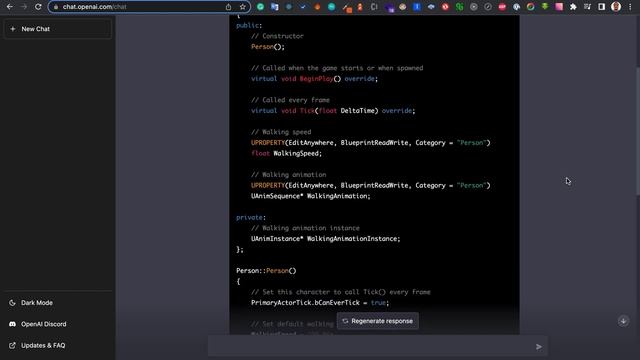Click the blue cloud extension icon
The width and height of the screenshot is (640, 360).
[431, 7]
